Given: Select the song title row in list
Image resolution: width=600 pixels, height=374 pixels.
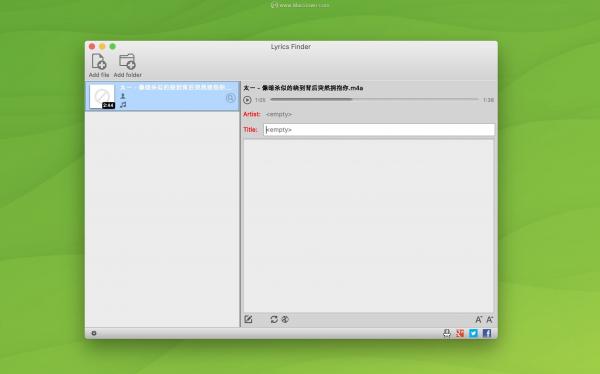Looking at the screenshot, I should (x=177, y=88).
